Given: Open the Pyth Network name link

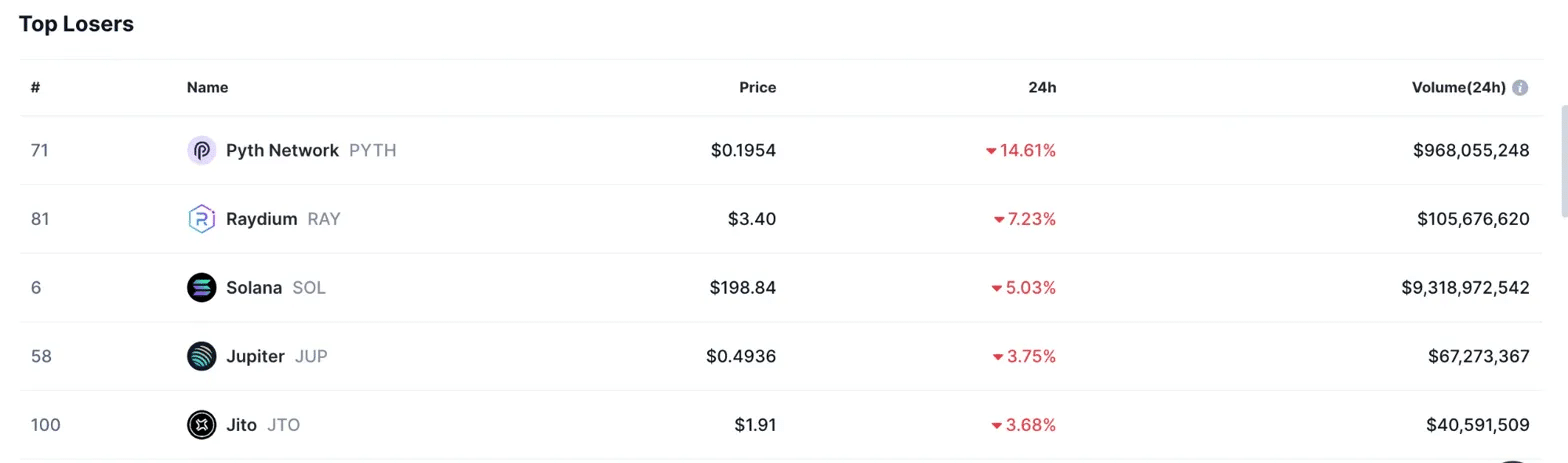Looking at the screenshot, I should pos(282,150).
